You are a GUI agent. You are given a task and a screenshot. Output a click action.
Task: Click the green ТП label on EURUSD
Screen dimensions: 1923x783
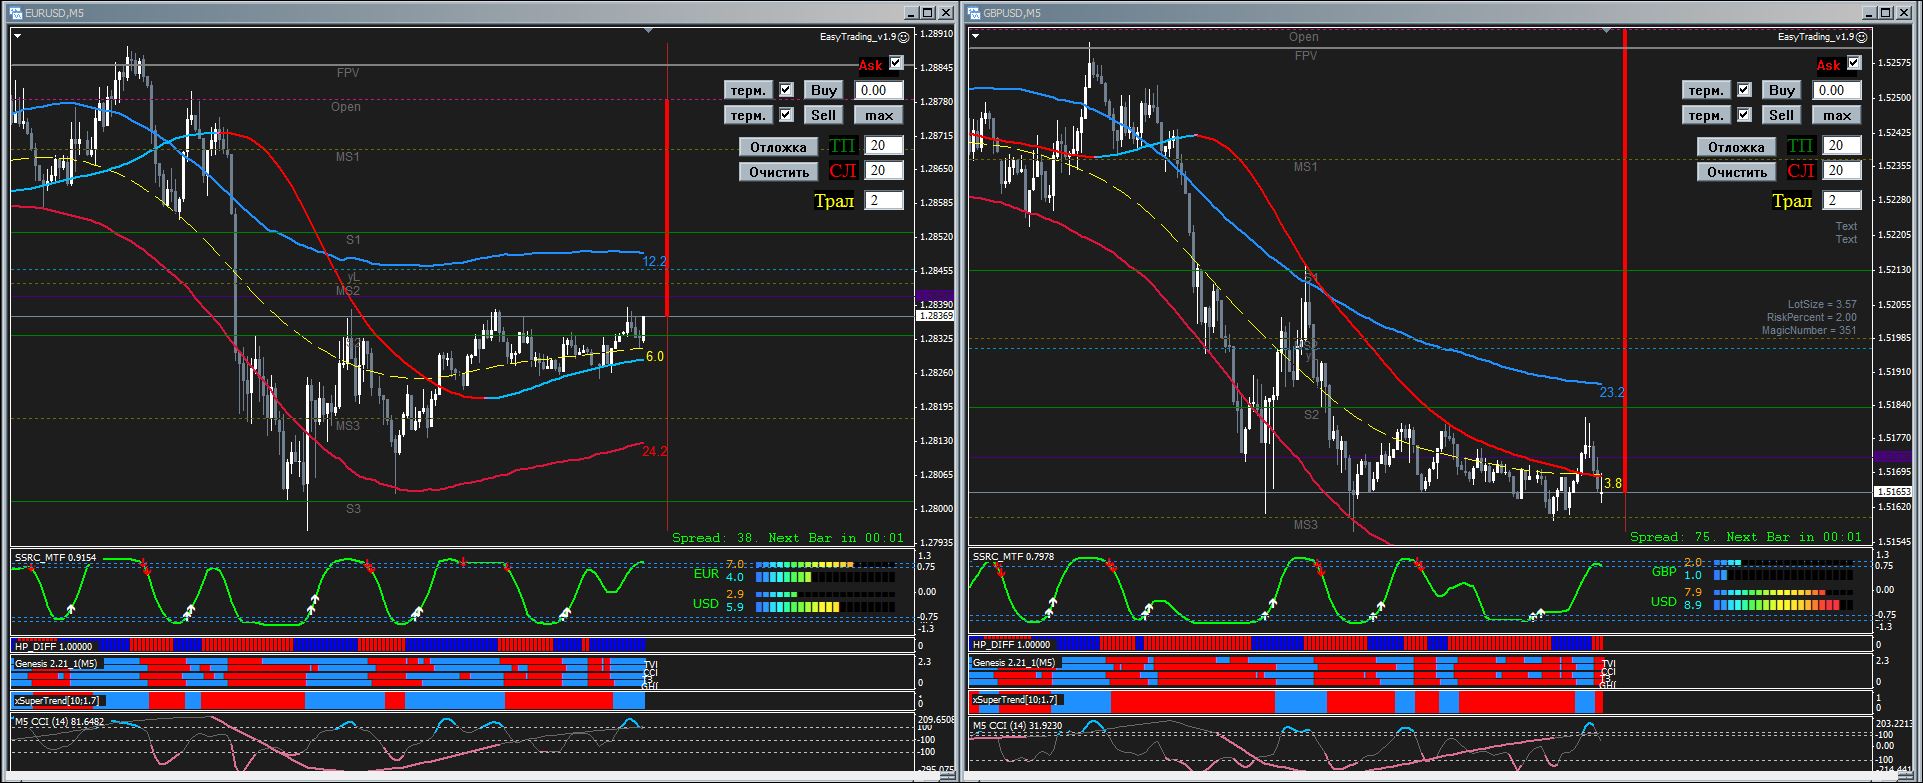click(x=843, y=146)
